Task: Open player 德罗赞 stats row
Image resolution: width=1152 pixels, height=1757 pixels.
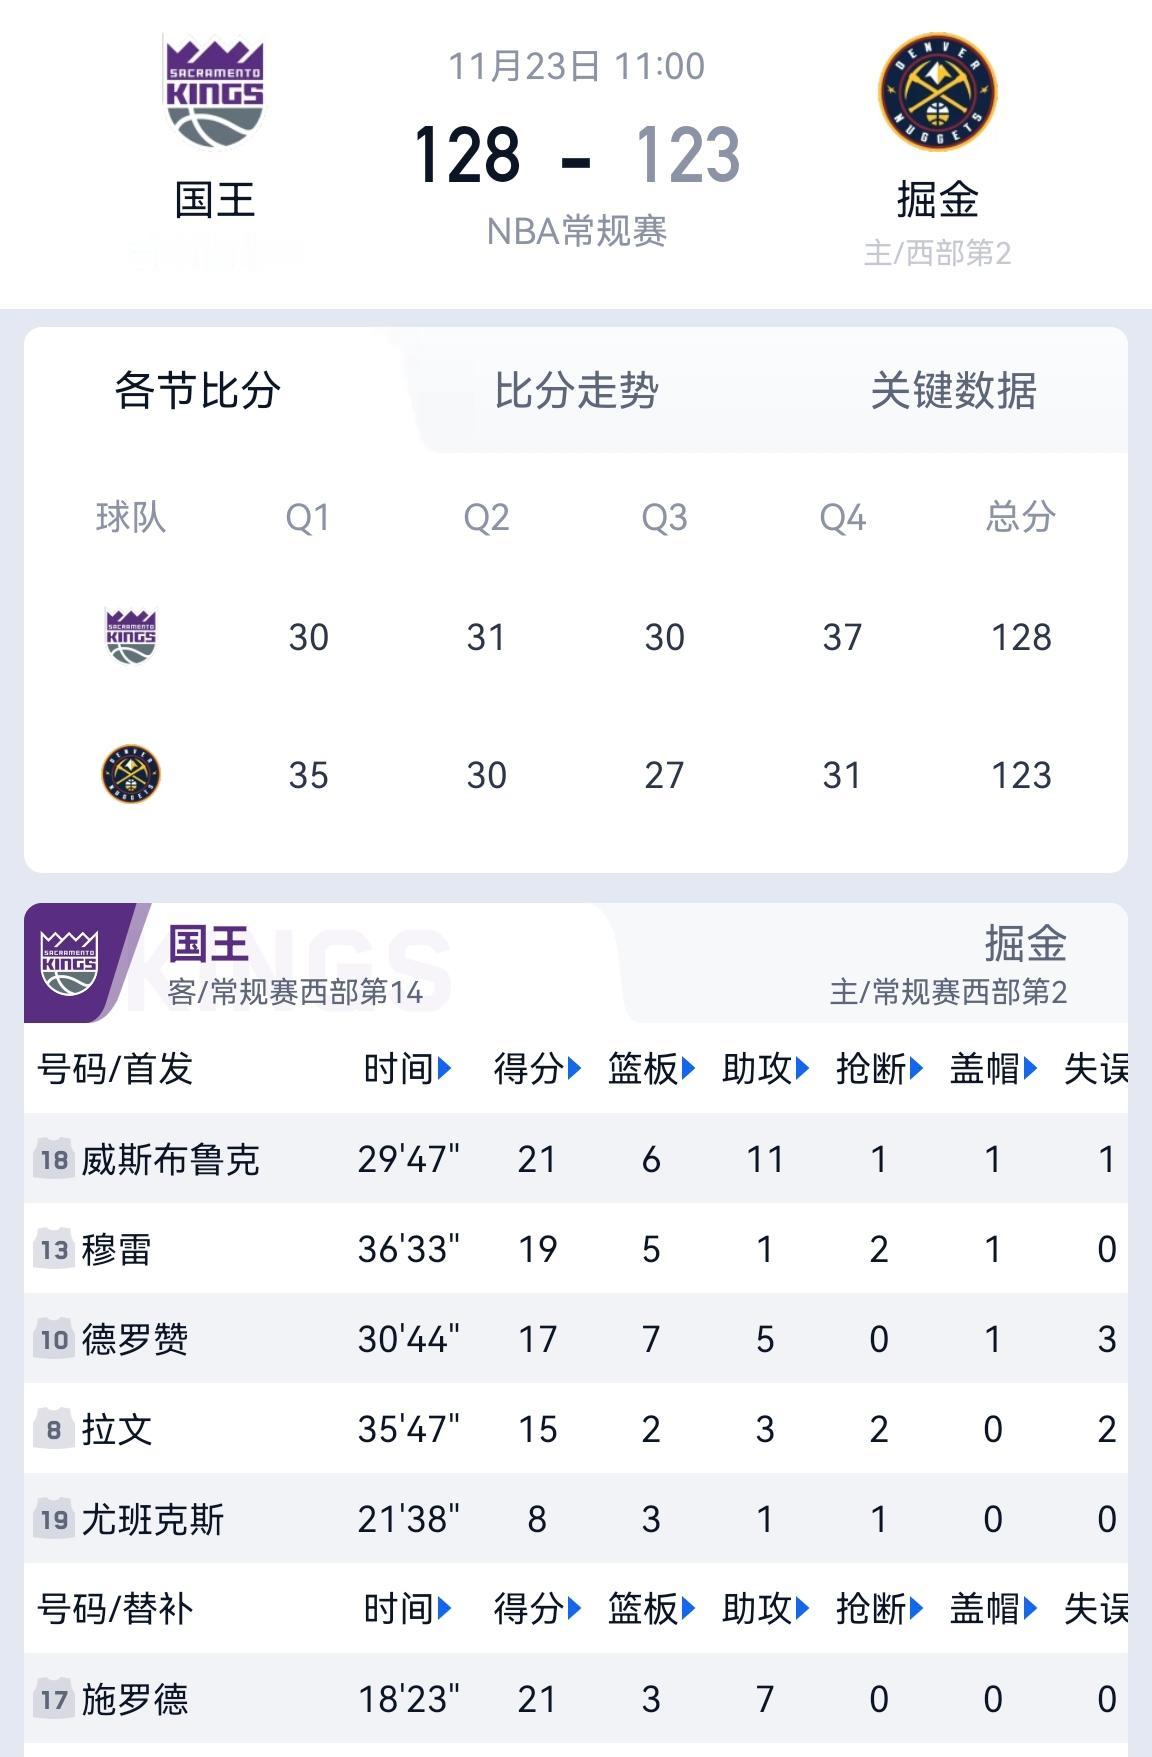Action: [x=576, y=1339]
